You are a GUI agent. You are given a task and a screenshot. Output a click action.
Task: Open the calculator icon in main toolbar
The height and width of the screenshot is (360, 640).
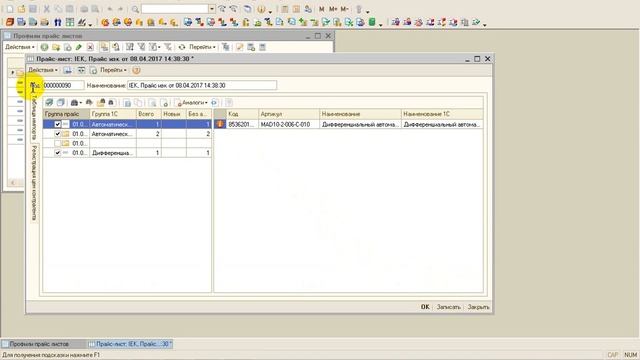[285, 9]
